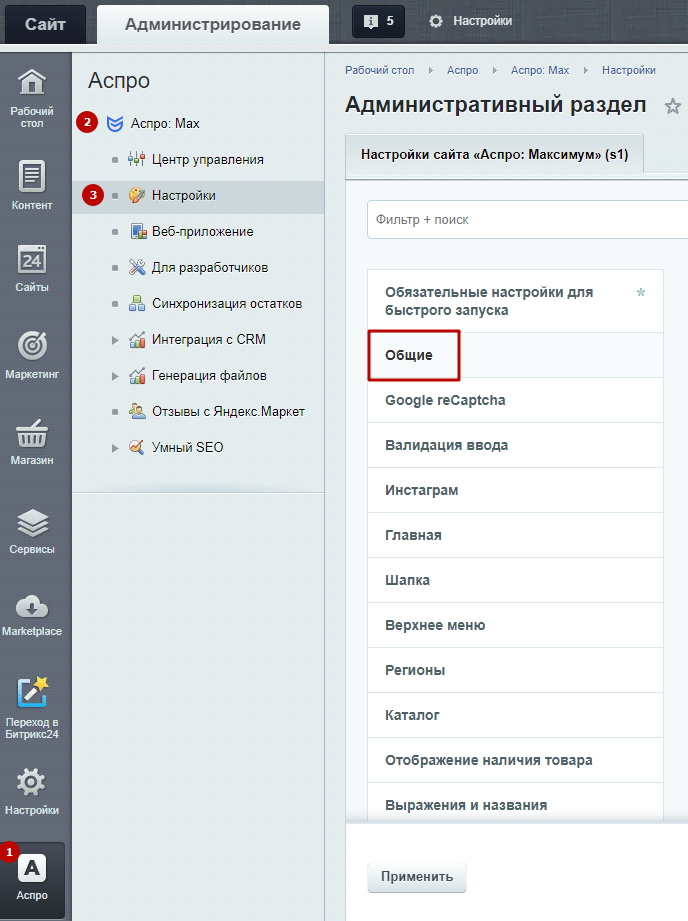Open the Инстаграм settings section
This screenshot has height=921, width=688.
tap(515, 490)
